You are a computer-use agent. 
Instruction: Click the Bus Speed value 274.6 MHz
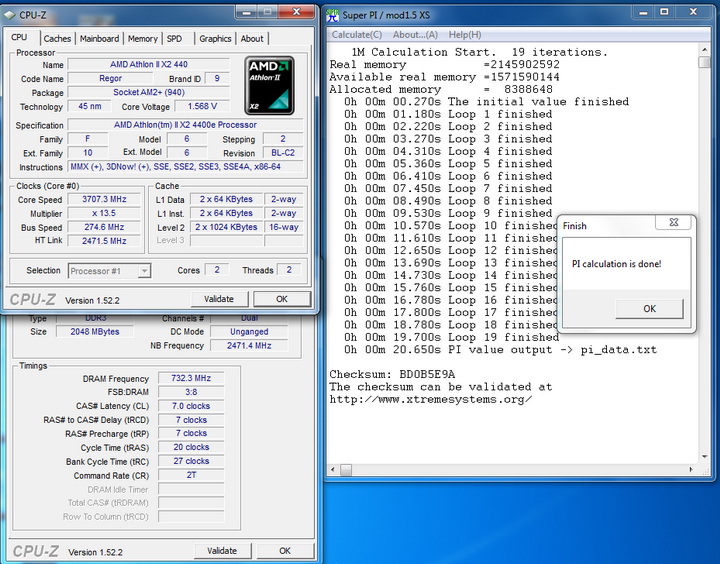pyautogui.click(x=104, y=227)
